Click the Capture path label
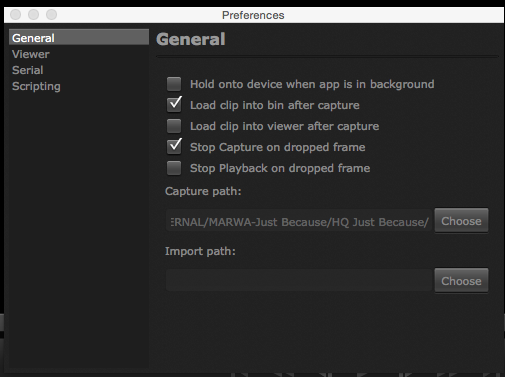Image resolution: width=505 pixels, height=377 pixels. [x=203, y=191]
